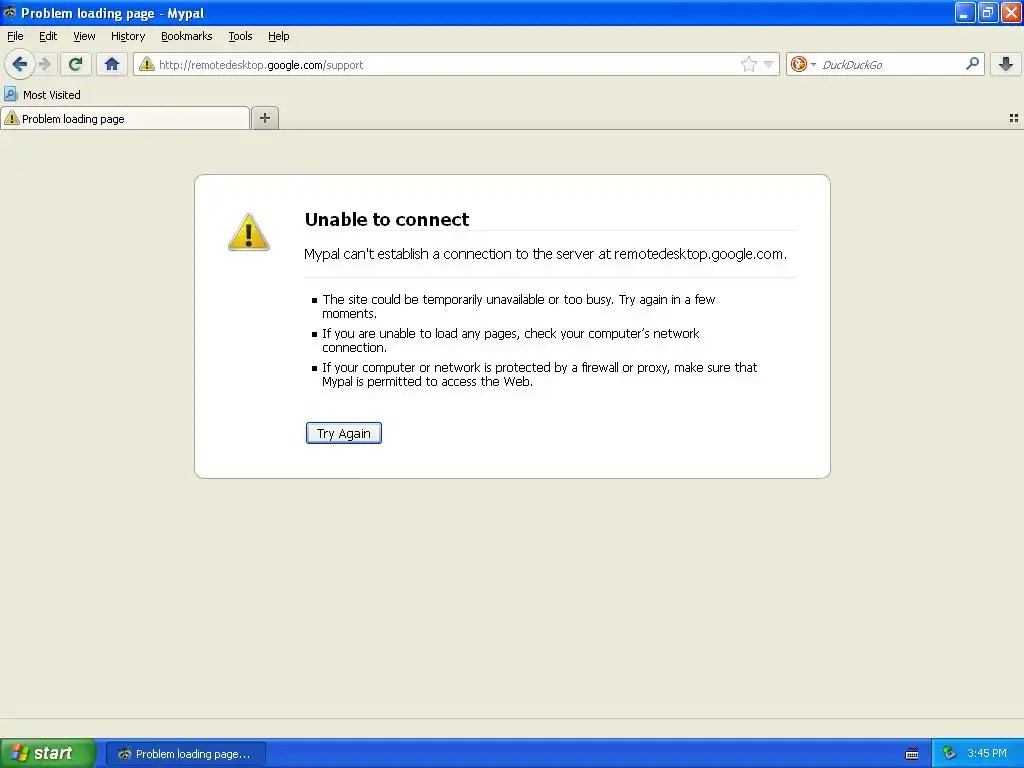
Task: Click the keyboard icon in taskbar
Action: point(912,754)
